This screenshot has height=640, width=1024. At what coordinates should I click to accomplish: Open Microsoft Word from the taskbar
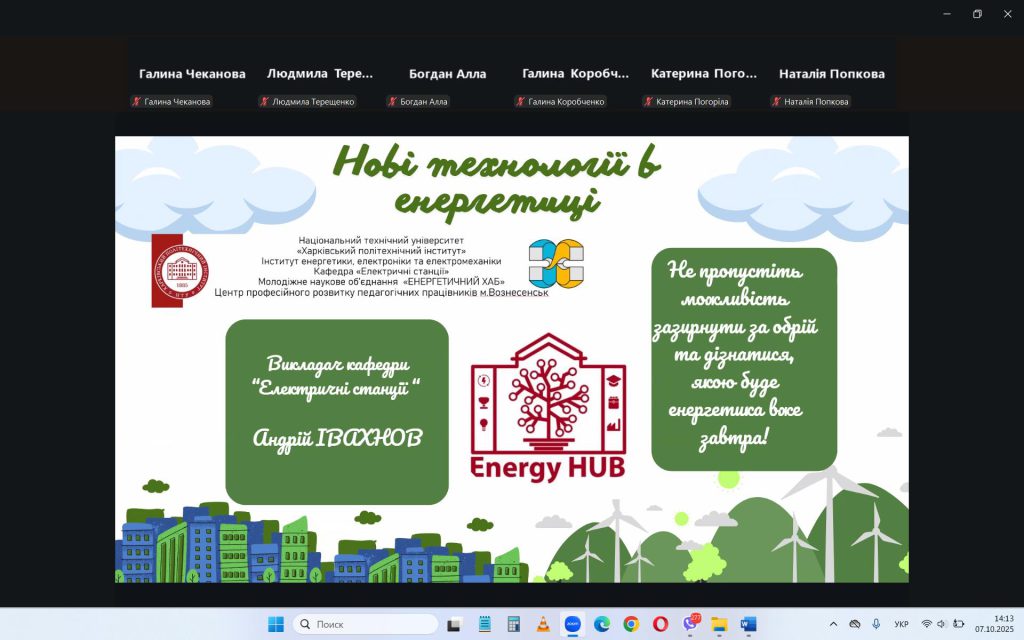pyautogui.click(x=748, y=624)
